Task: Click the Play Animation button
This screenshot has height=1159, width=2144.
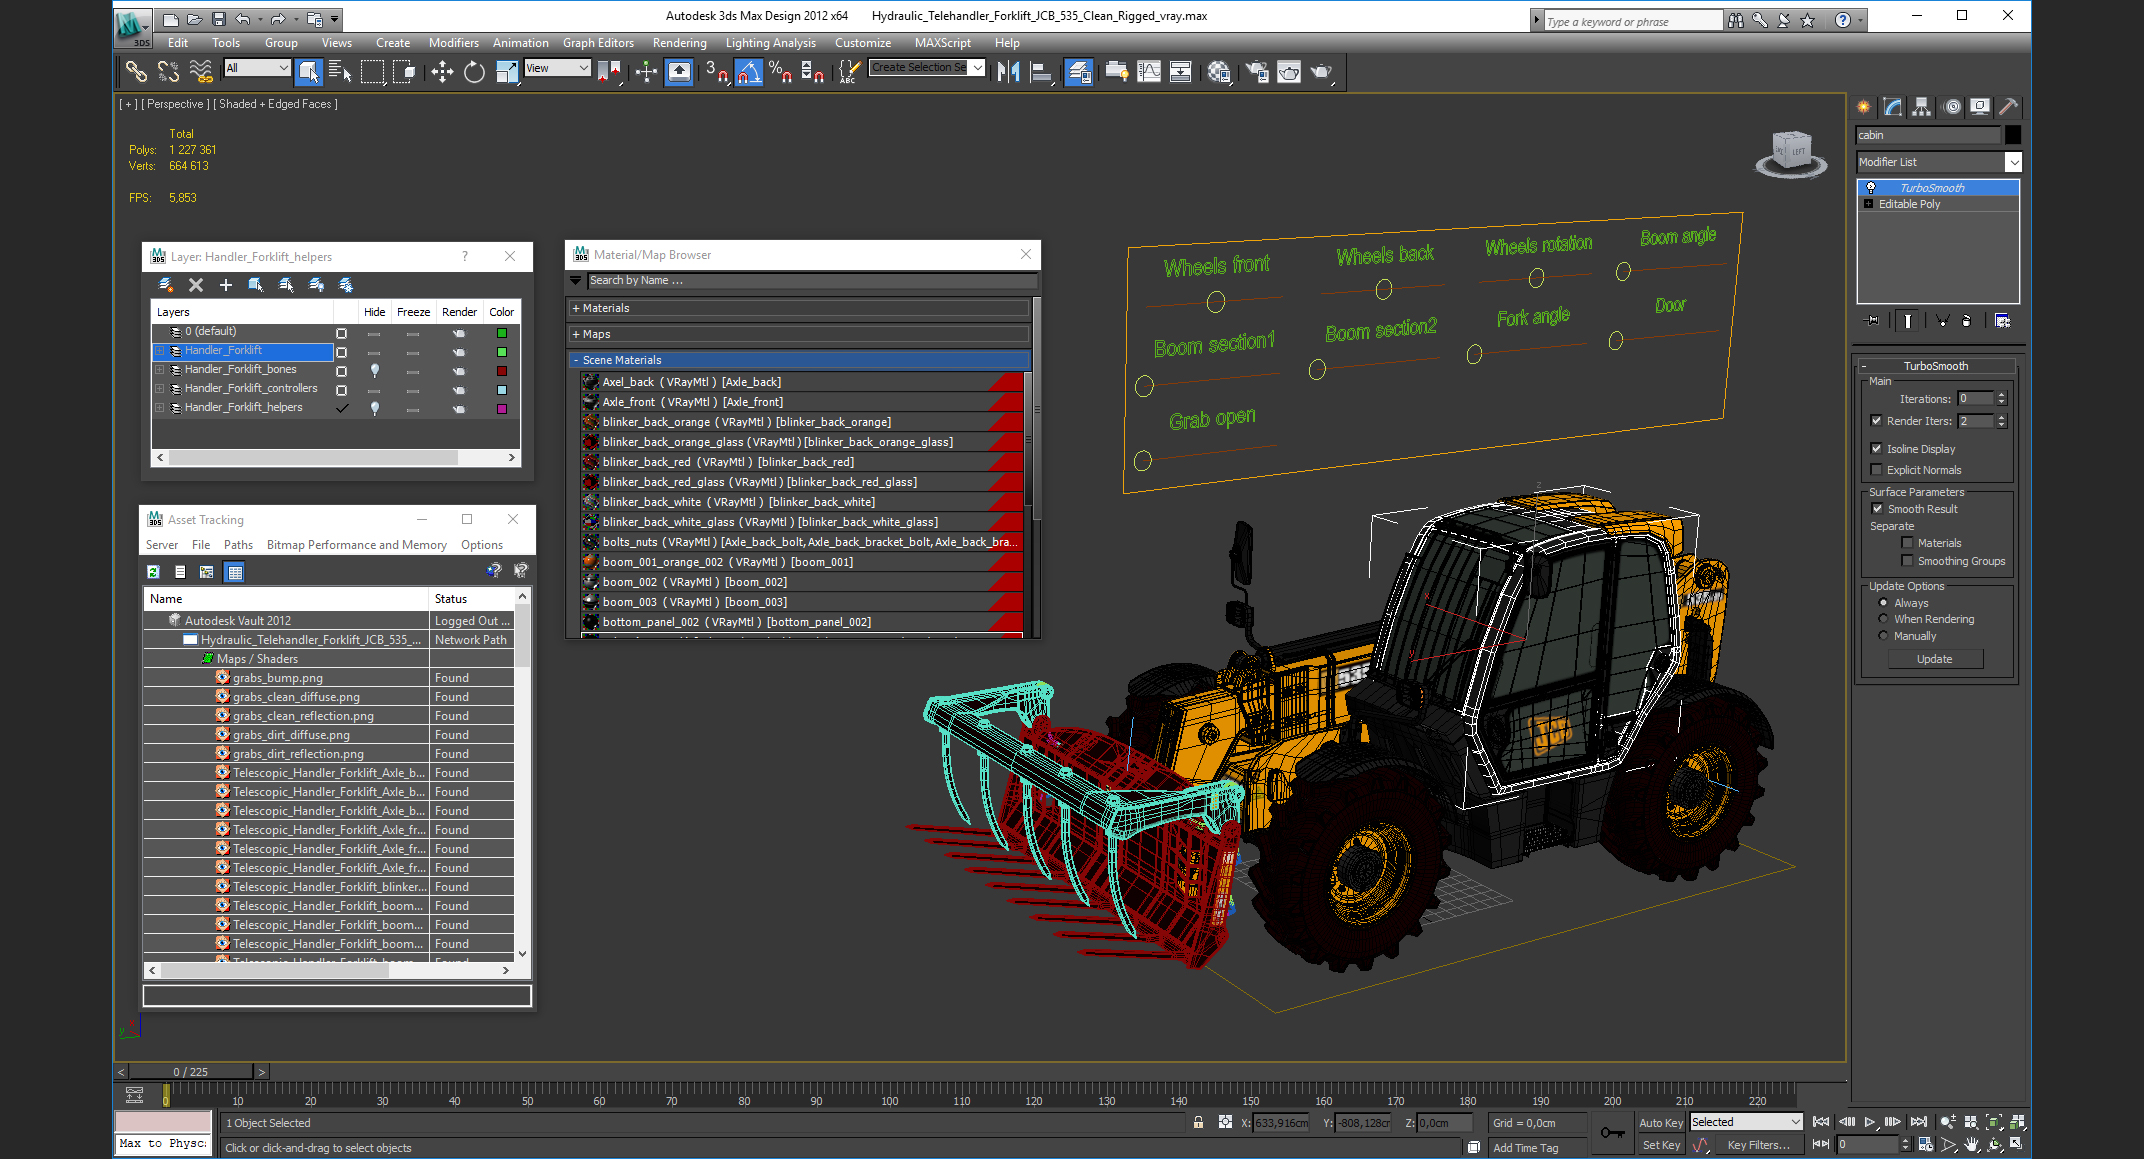Action: 1869,1122
